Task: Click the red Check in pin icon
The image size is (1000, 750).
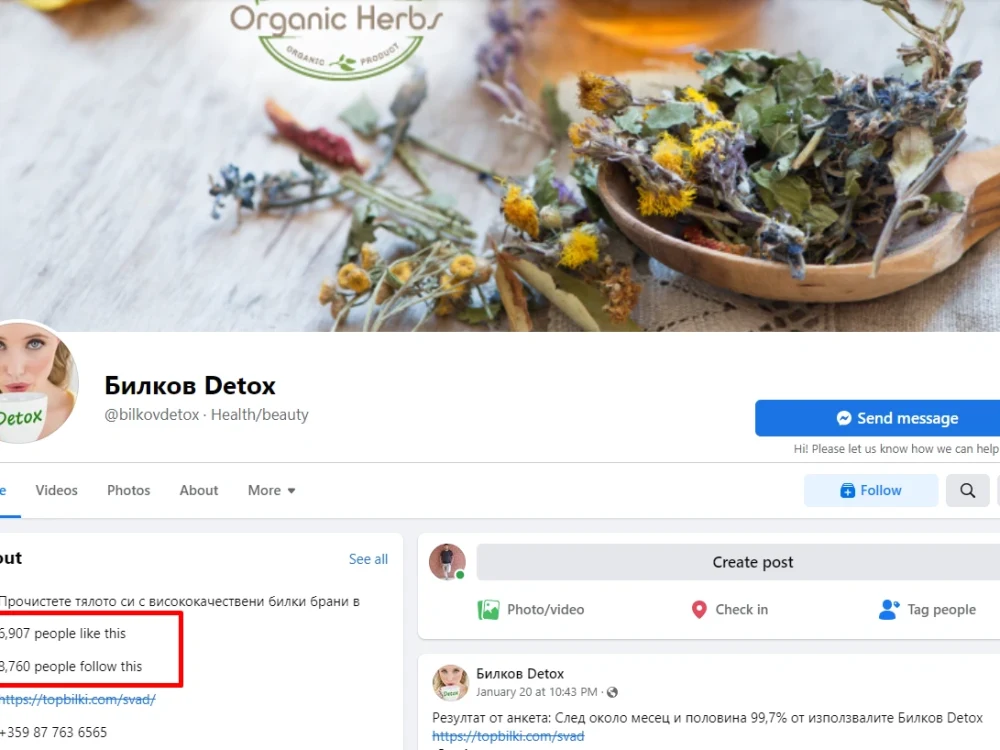Action: click(699, 610)
